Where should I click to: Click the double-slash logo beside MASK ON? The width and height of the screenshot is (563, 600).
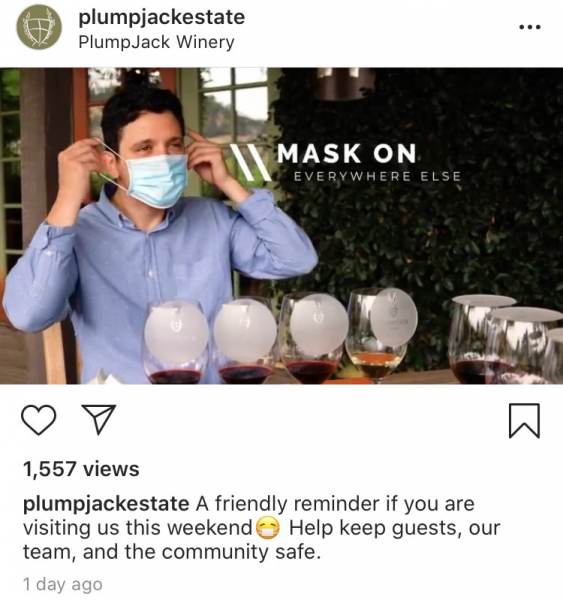click(251, 162)
